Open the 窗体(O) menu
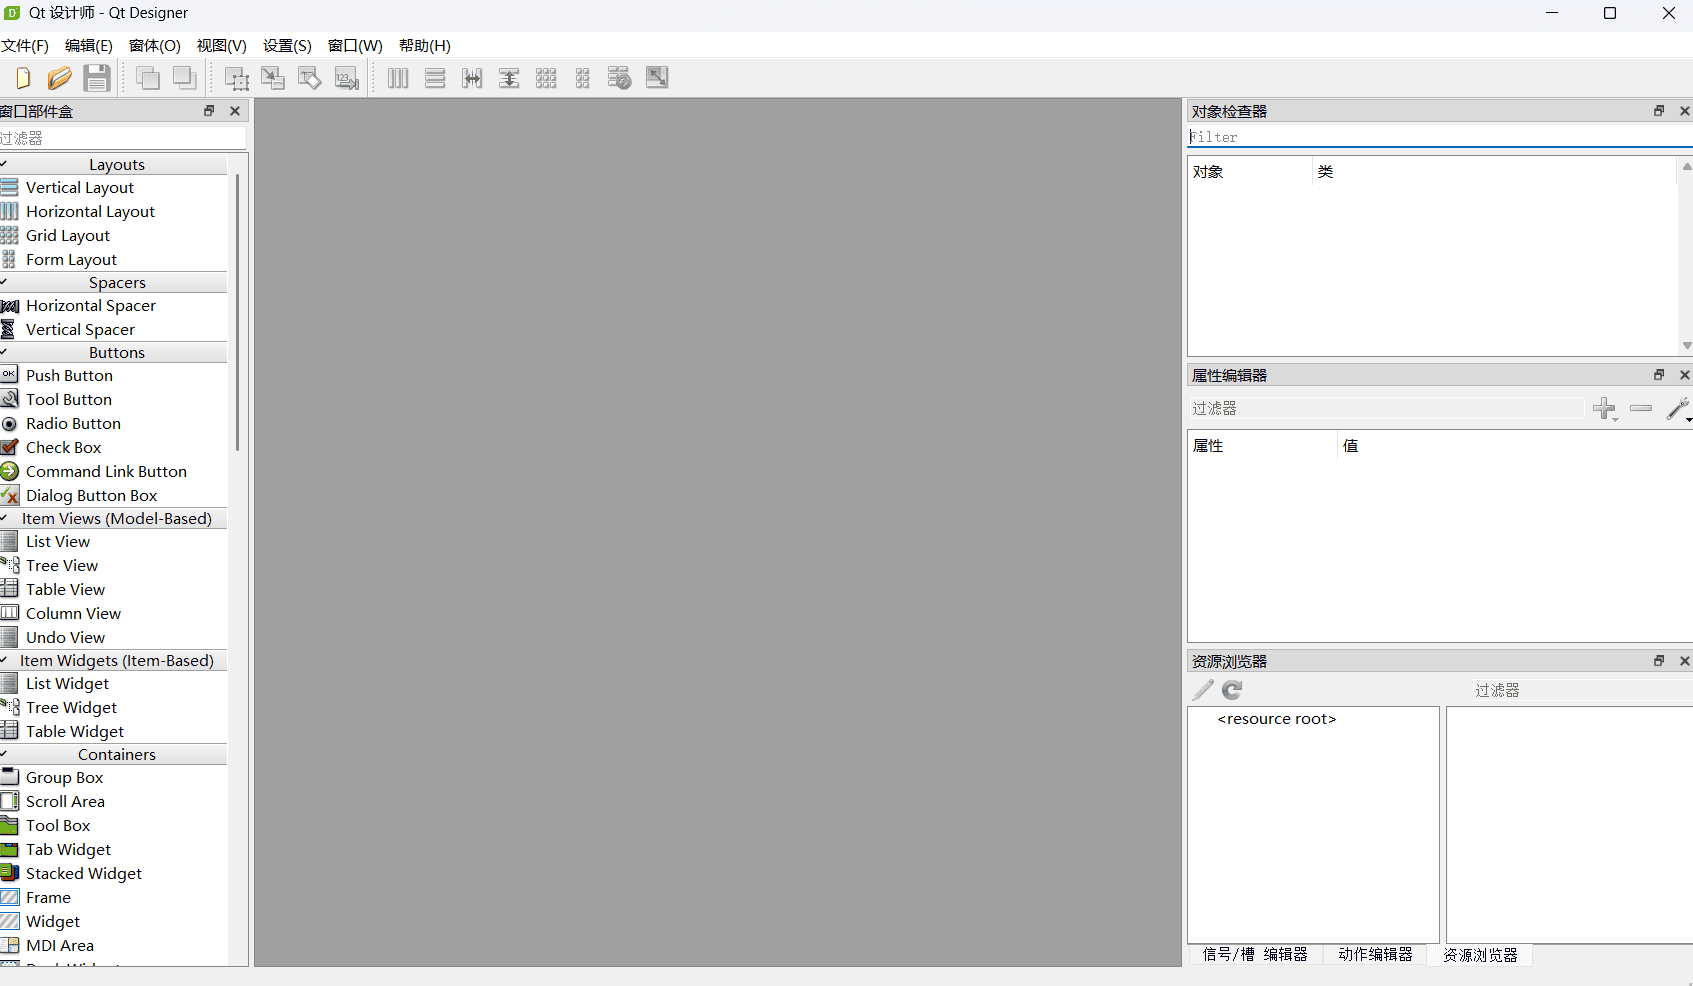 coord(155,46)
